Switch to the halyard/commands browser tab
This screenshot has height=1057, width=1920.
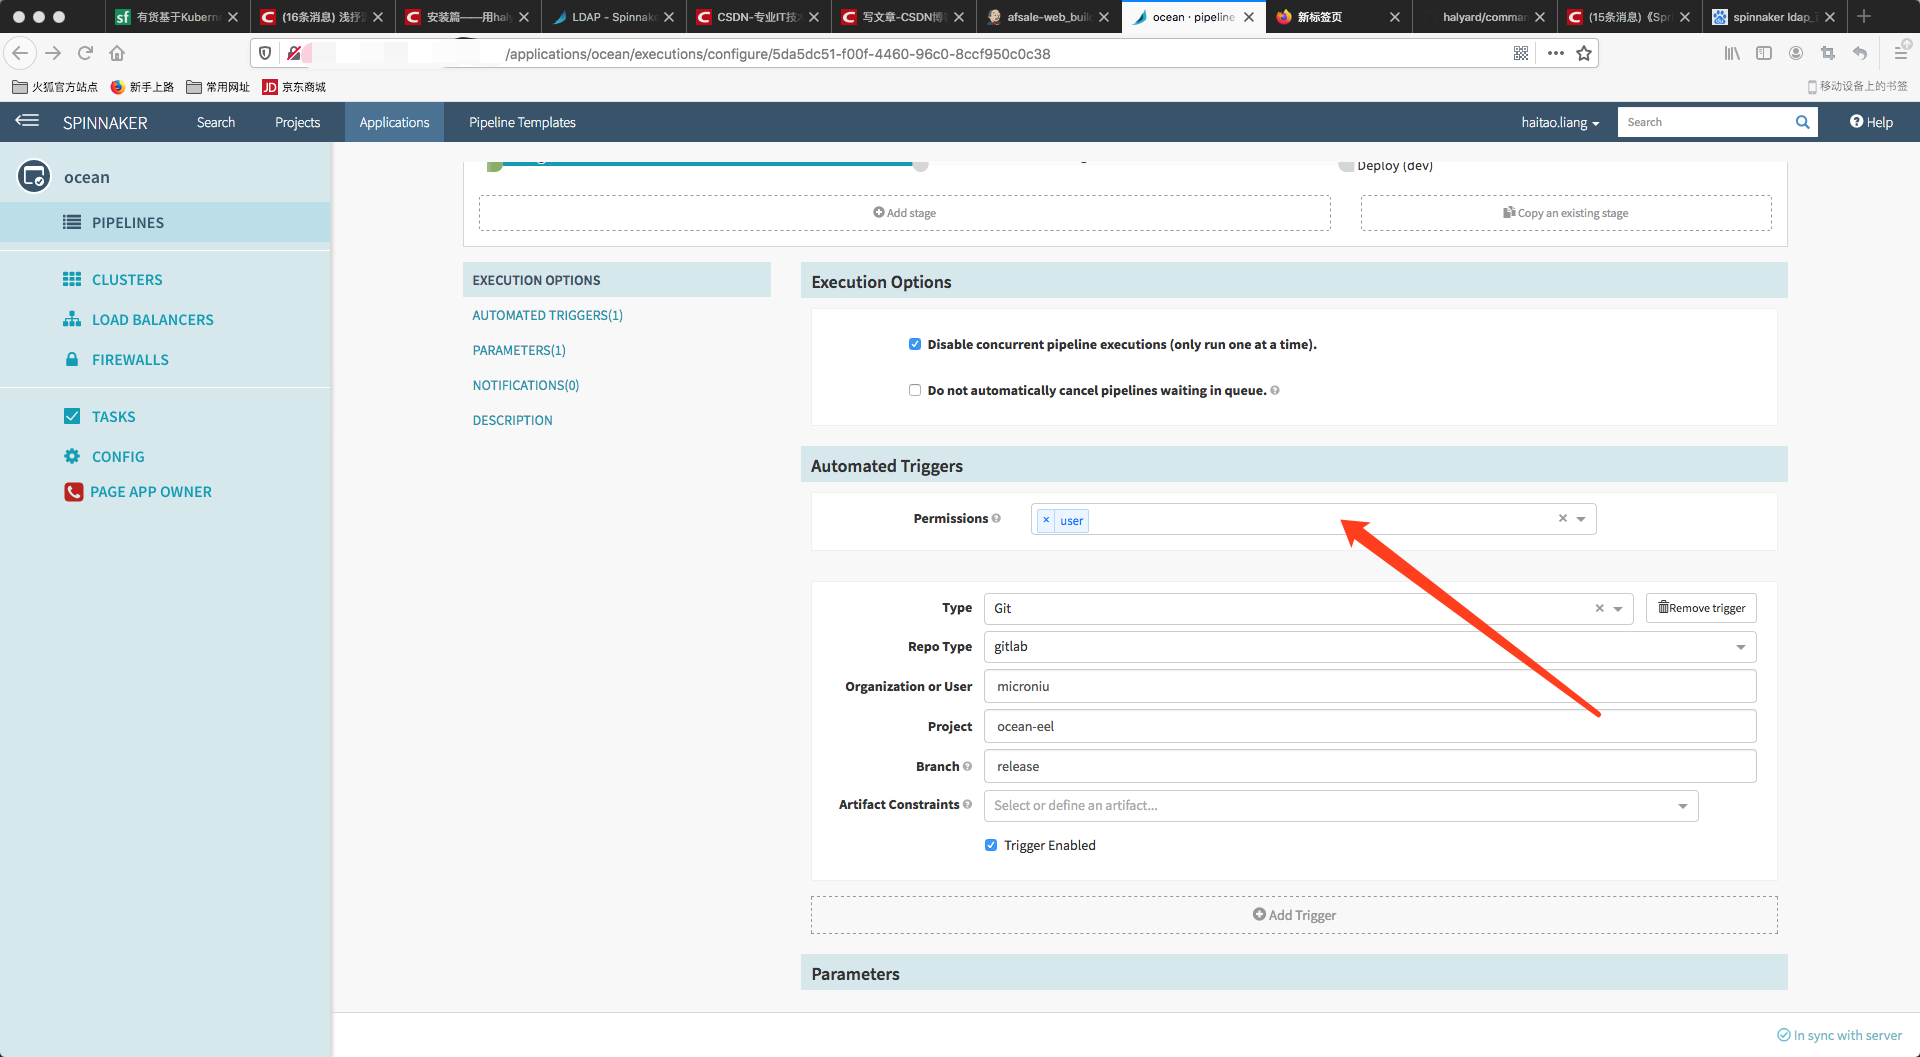point(1484,17)
